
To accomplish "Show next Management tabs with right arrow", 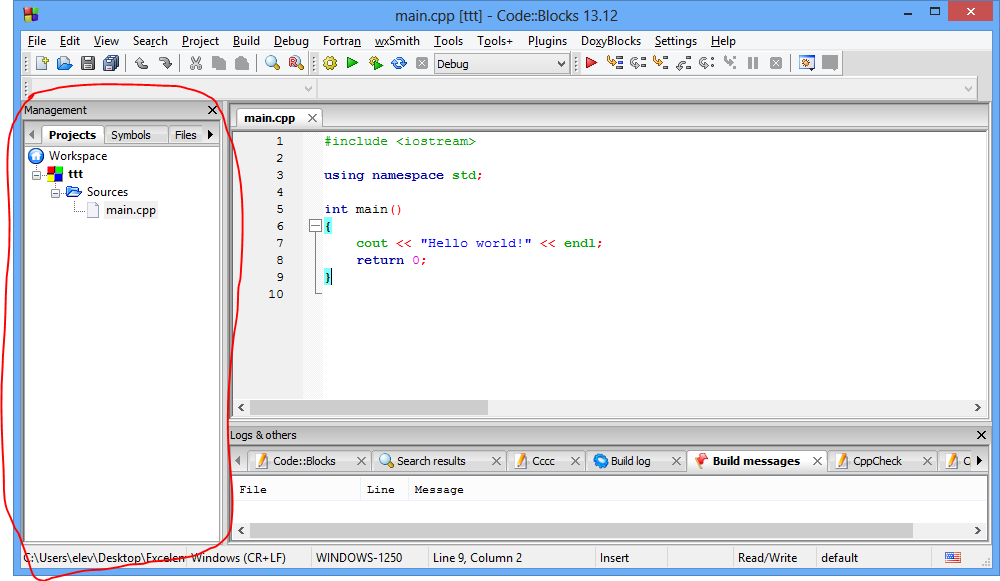I will (210, 135).
